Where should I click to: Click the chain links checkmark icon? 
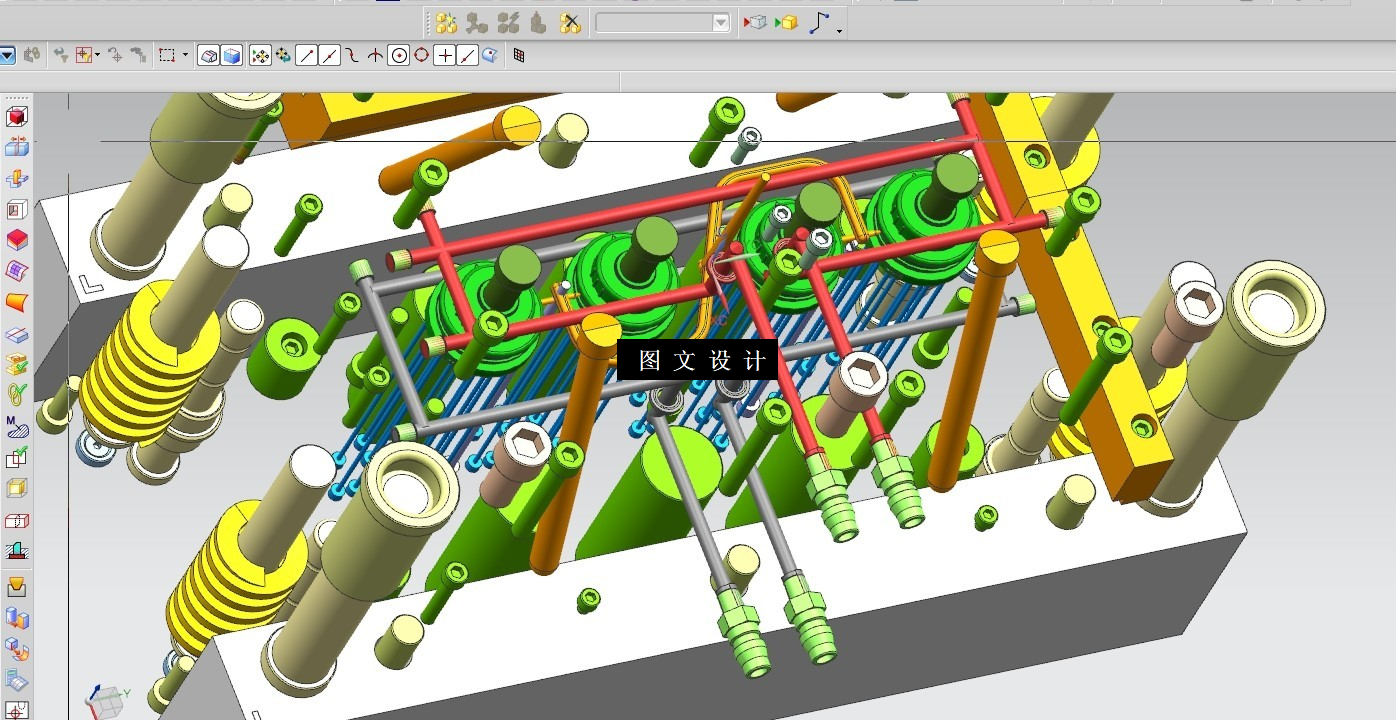[17, 395]
